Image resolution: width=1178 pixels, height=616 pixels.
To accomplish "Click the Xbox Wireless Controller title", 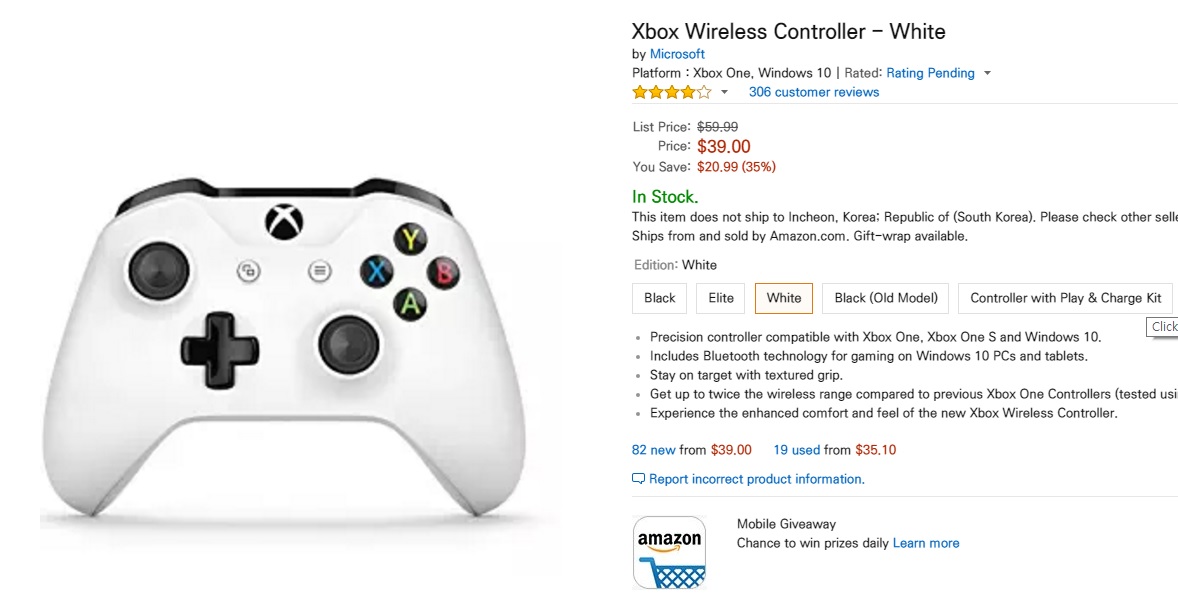I will [788, 31].
